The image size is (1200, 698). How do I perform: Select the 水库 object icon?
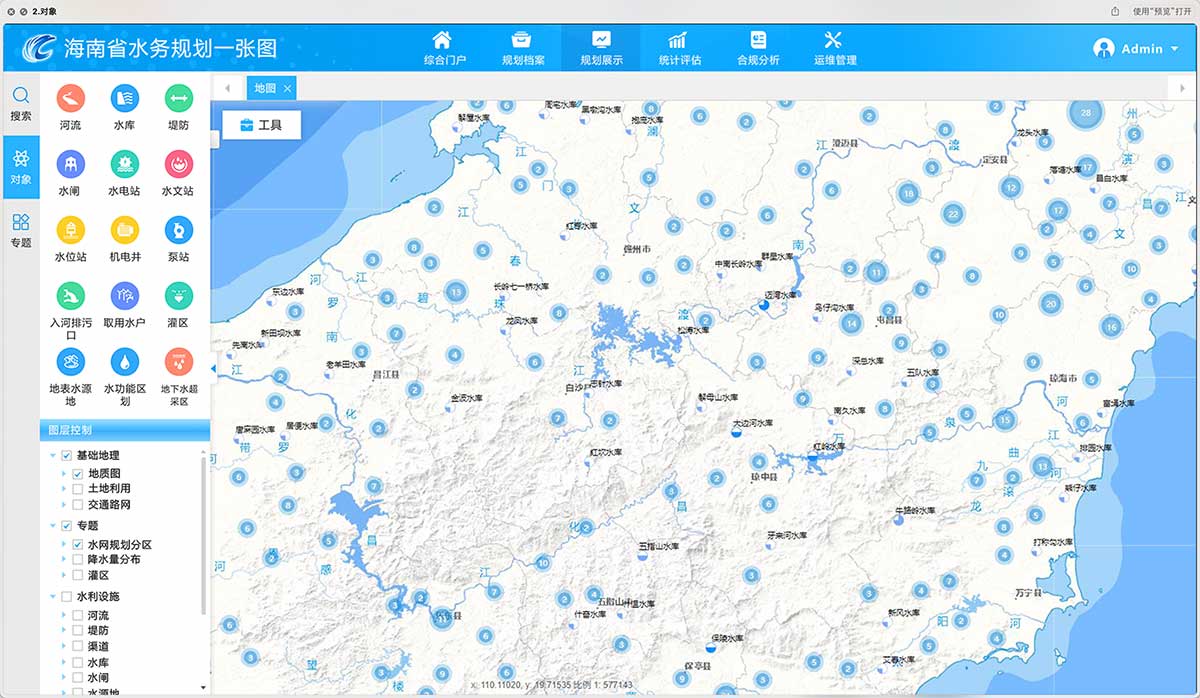pyautogui.click(x=124, y=98)
